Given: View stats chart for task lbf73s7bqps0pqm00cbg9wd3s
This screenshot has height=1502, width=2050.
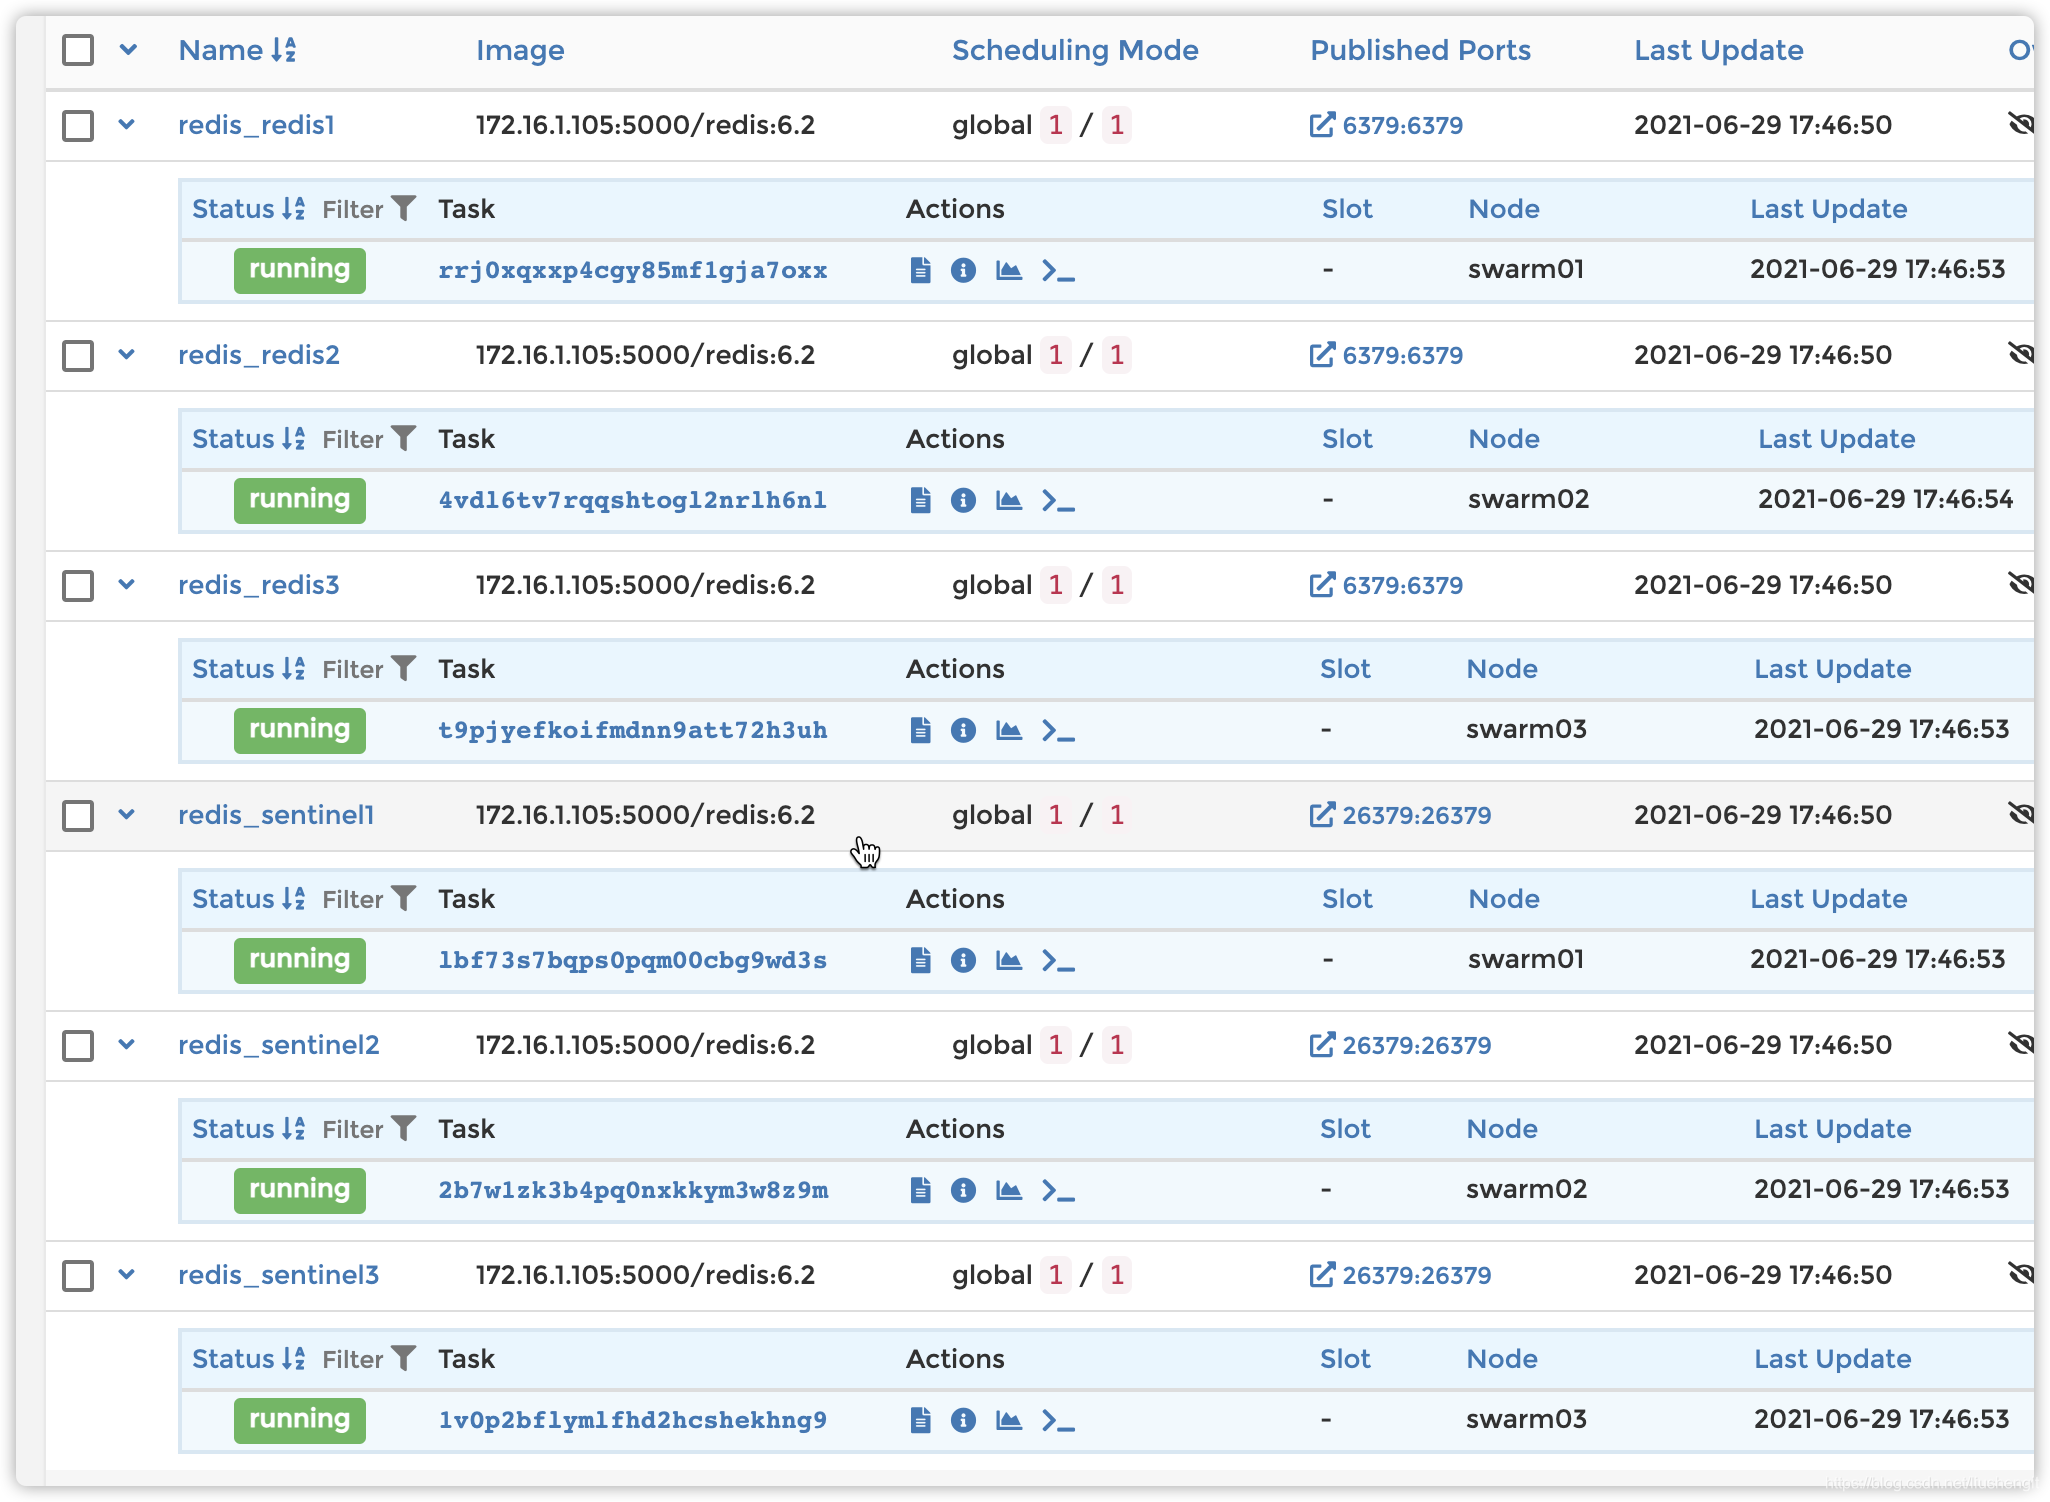Looking at the screenshot, I should [1009, 960].
